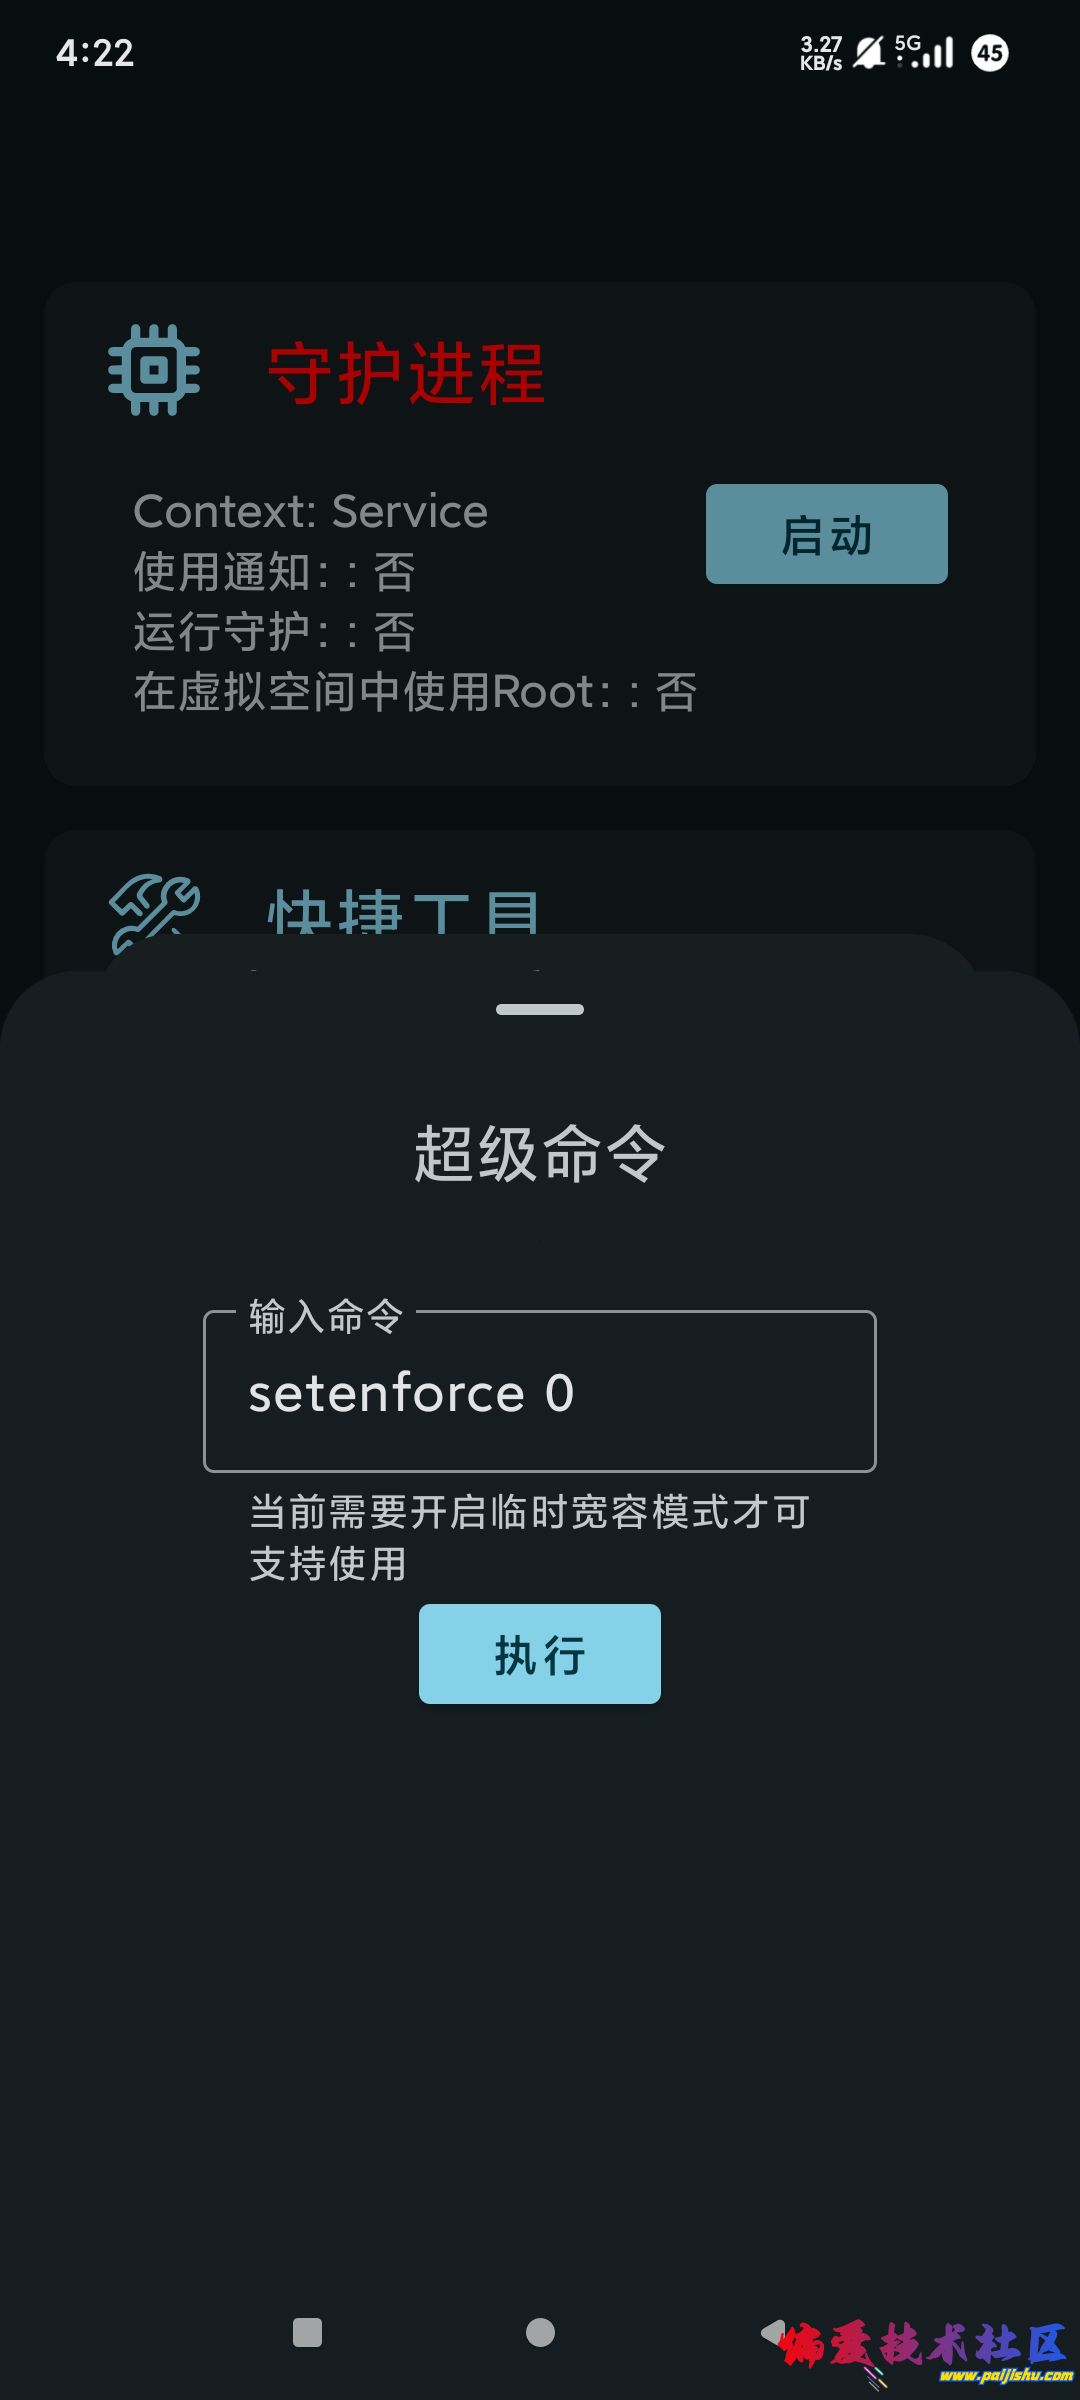The height and width of the screenshot is (2400, 1080).
Task: Tap the network speed KB/s indicator
Action: 821,53
